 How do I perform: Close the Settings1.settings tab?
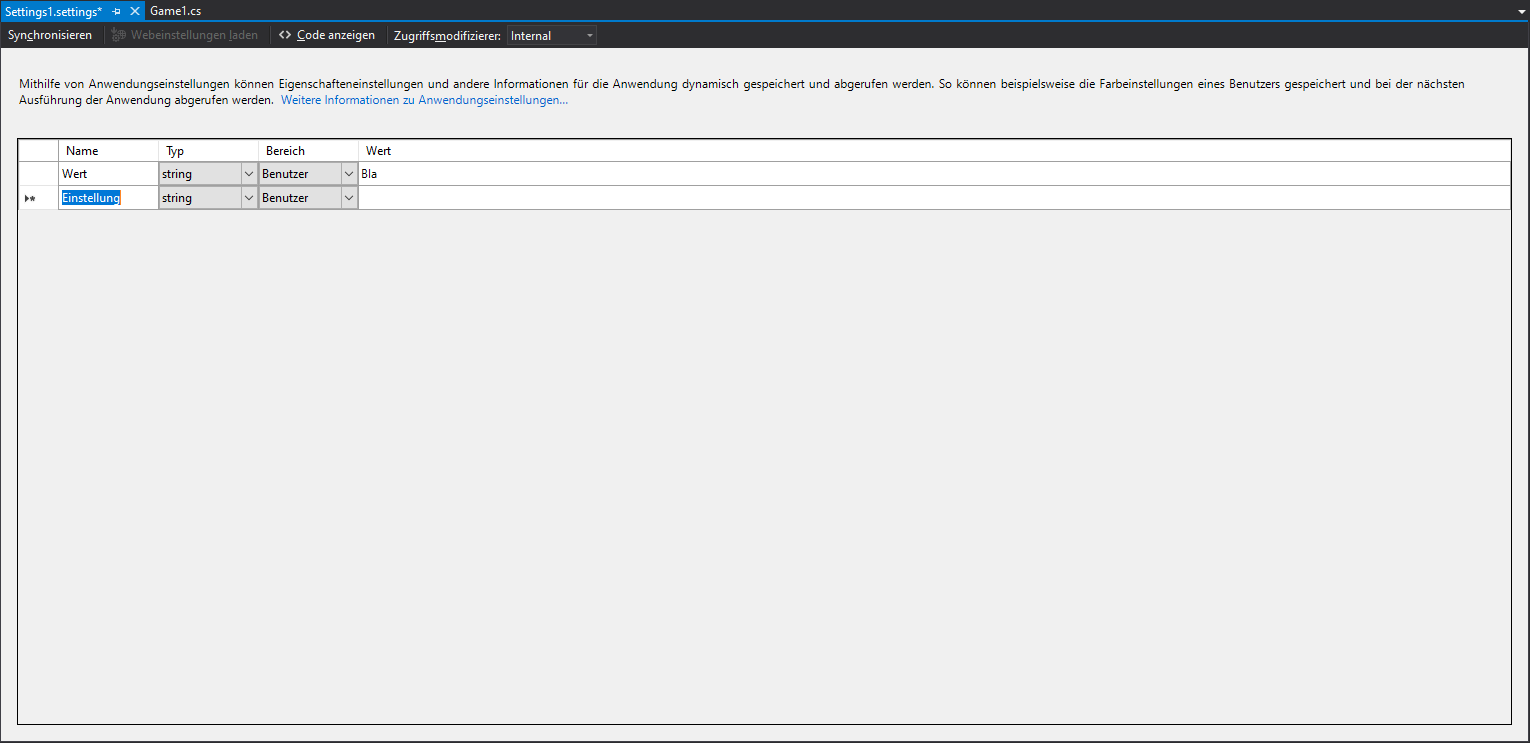135,10
